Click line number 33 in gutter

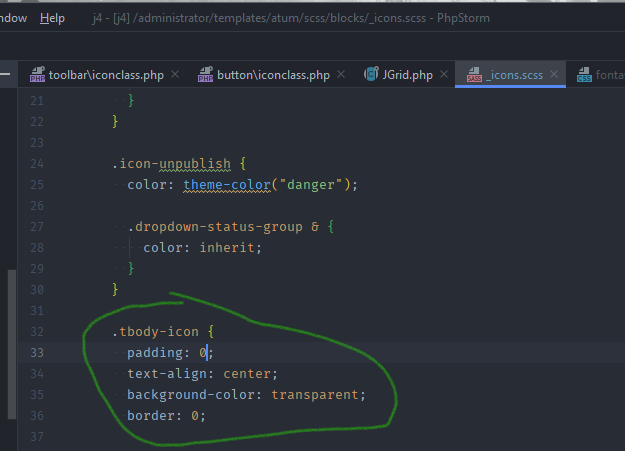(37, 353)
